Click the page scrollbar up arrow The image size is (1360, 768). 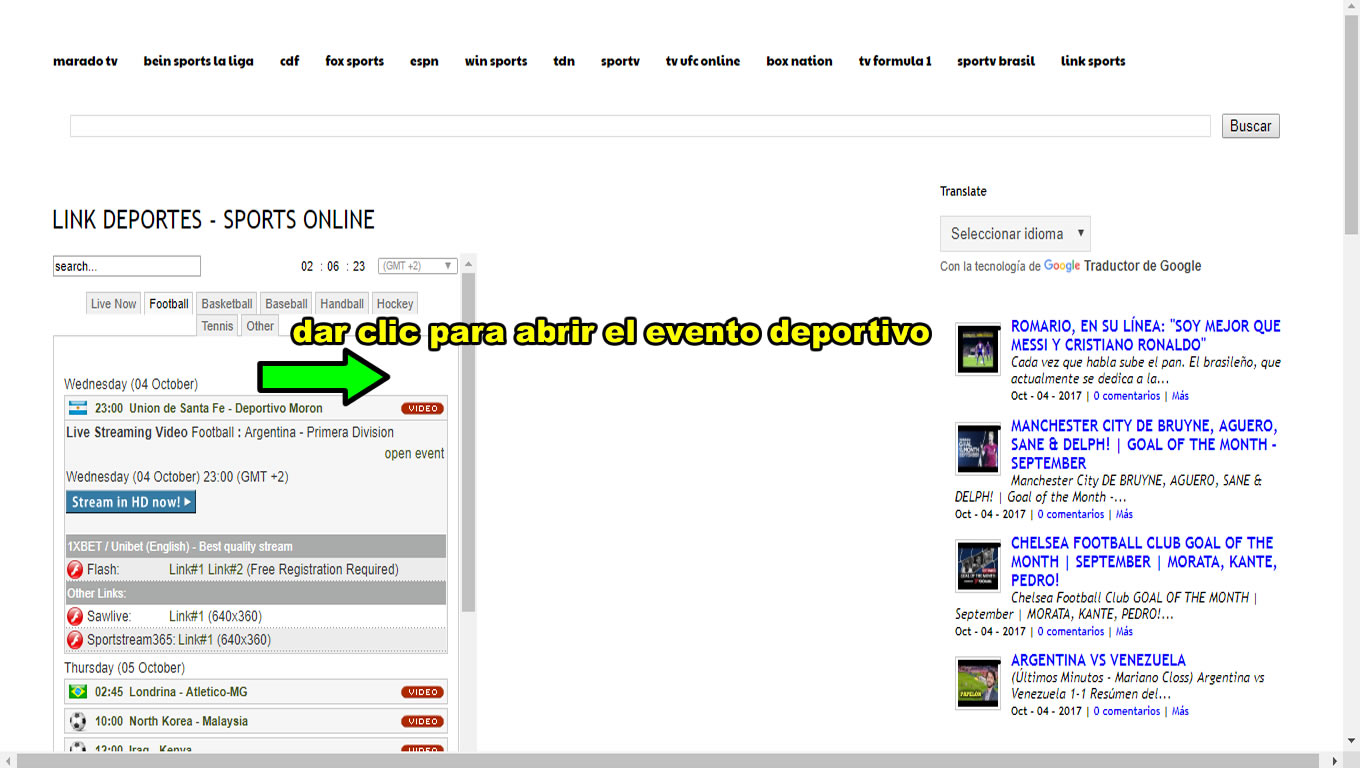pyautogui.click(x=1352, y=8)
